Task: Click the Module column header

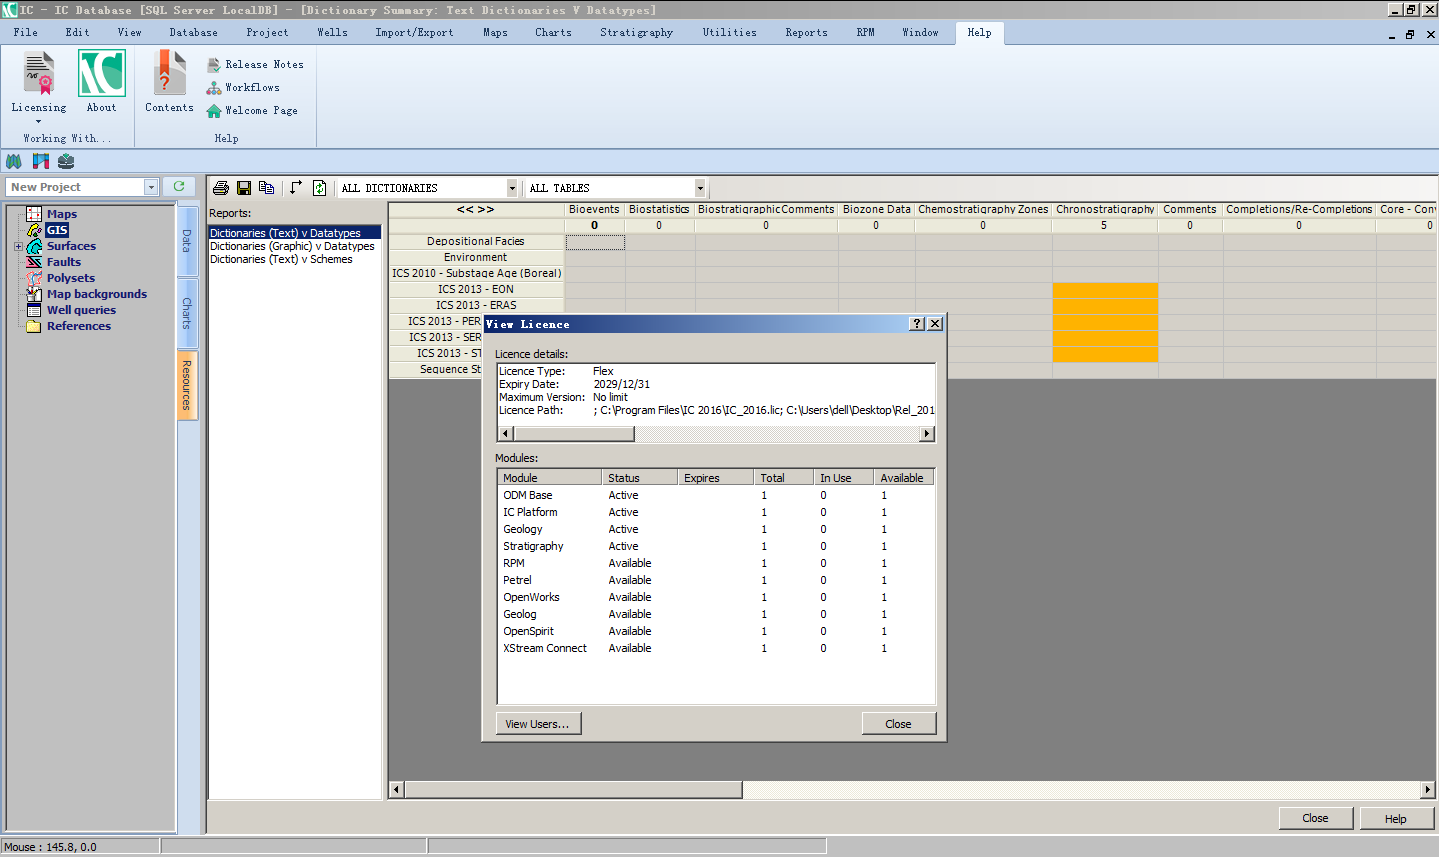Action: pos(549,478)
